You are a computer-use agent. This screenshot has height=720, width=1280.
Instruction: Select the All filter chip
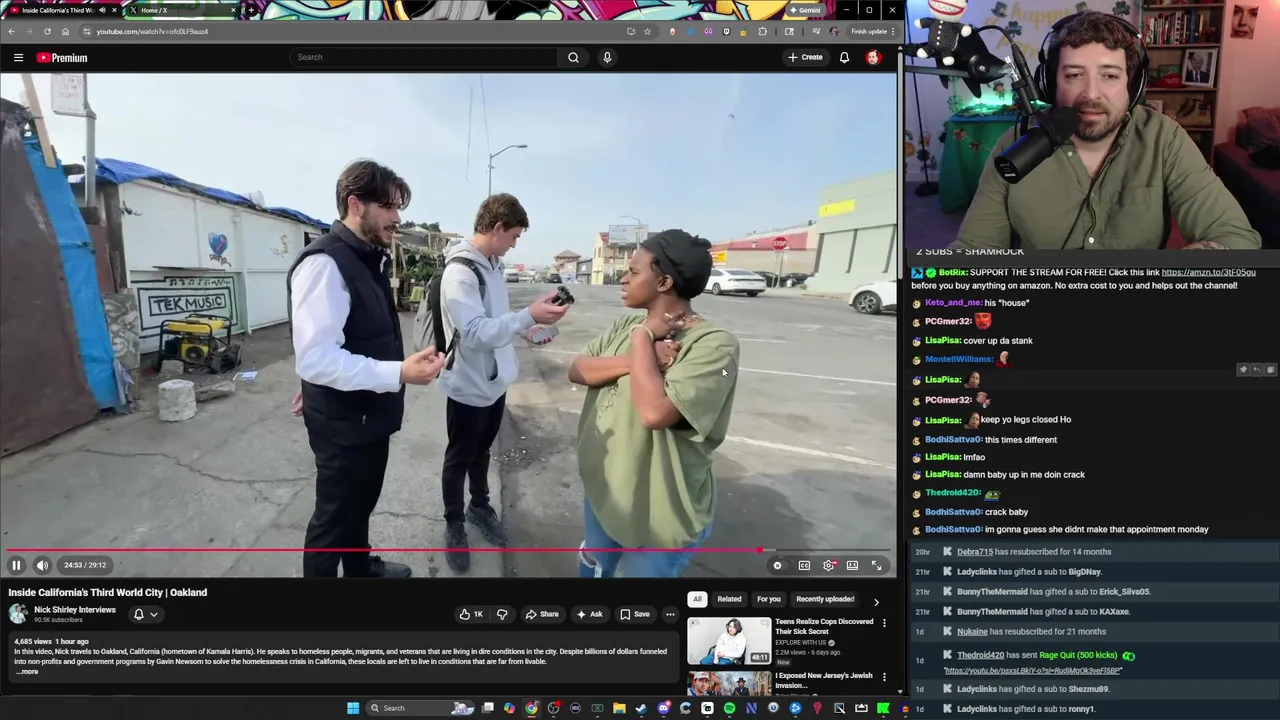pyautogui.click(x=697, y=599)
